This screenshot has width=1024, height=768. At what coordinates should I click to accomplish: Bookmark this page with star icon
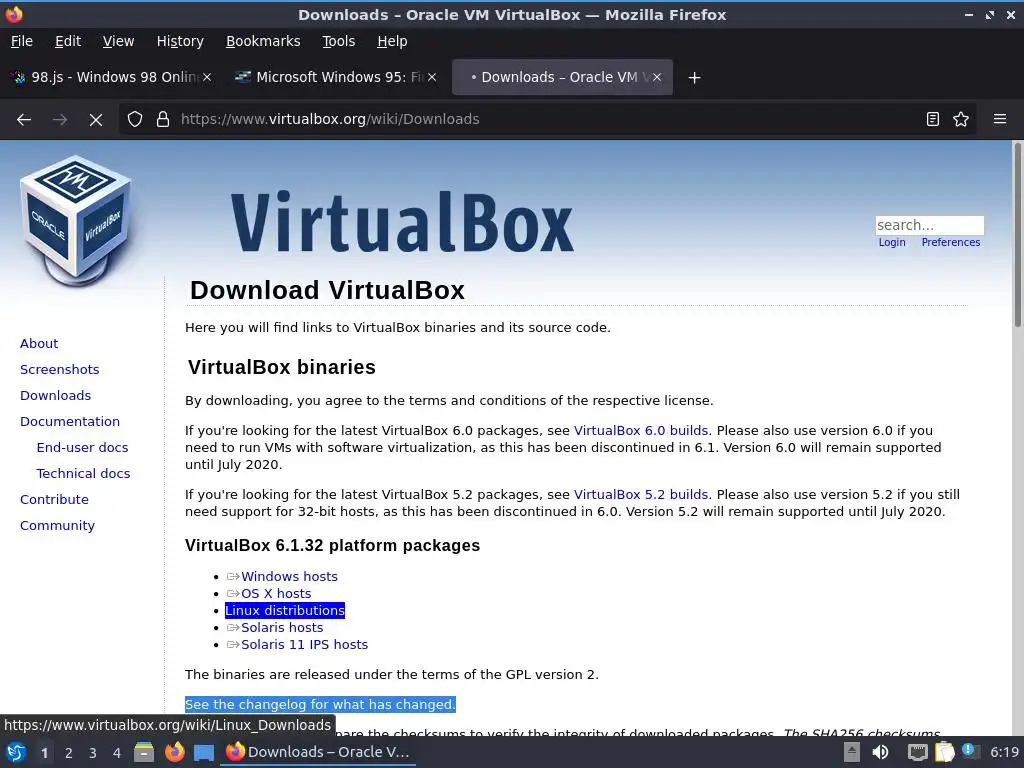(x=961, y=119)
